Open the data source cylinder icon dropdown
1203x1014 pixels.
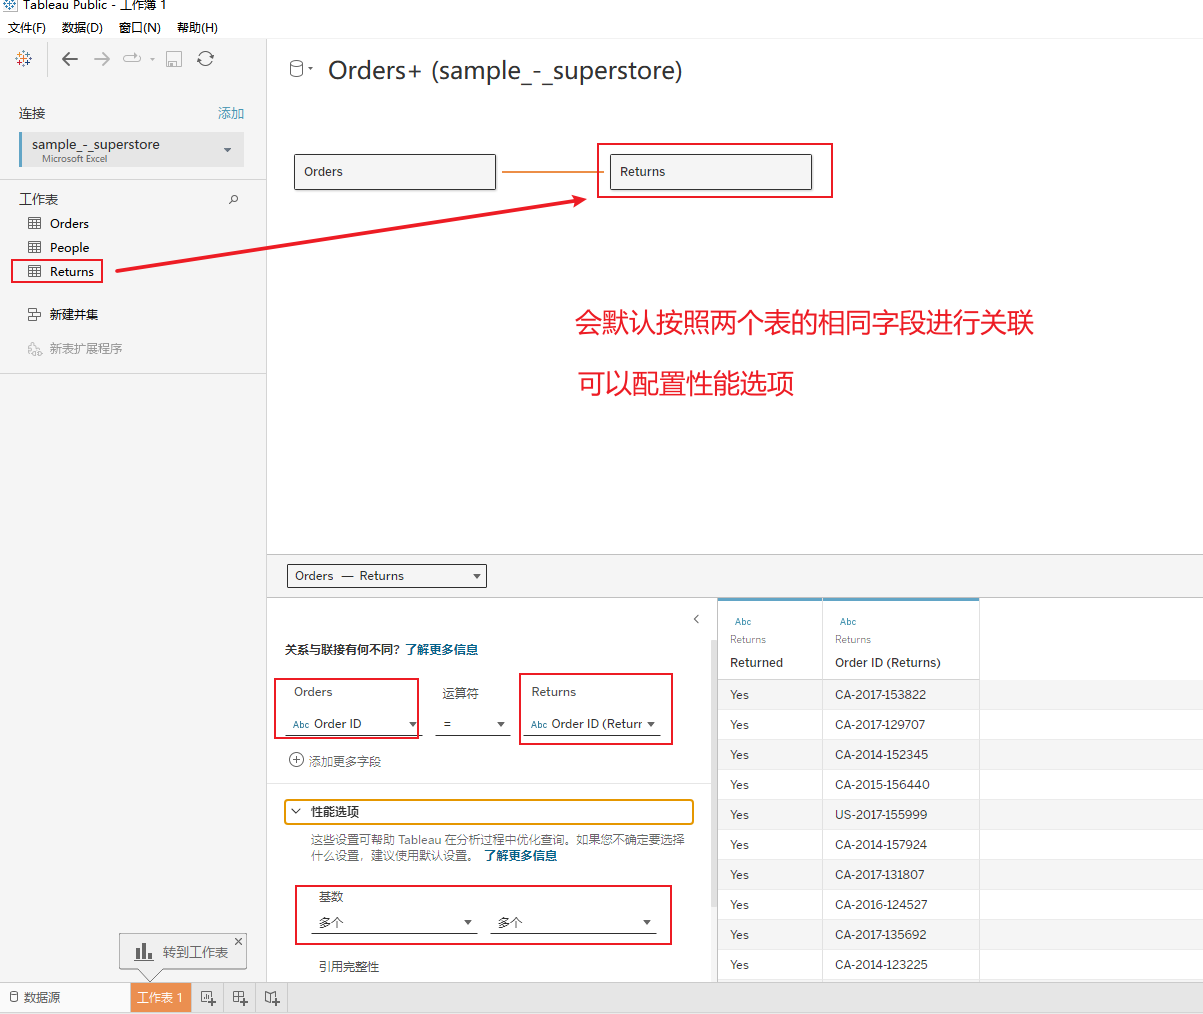tap(300, 69)
